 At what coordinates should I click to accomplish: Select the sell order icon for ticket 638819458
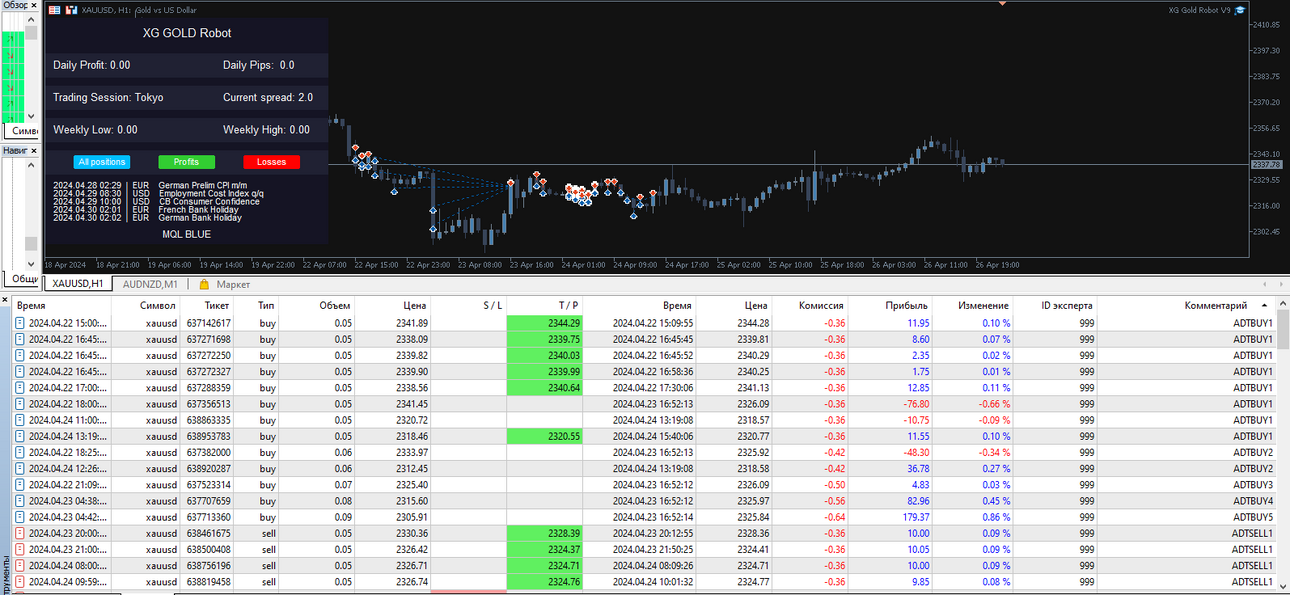click(20, 581)
